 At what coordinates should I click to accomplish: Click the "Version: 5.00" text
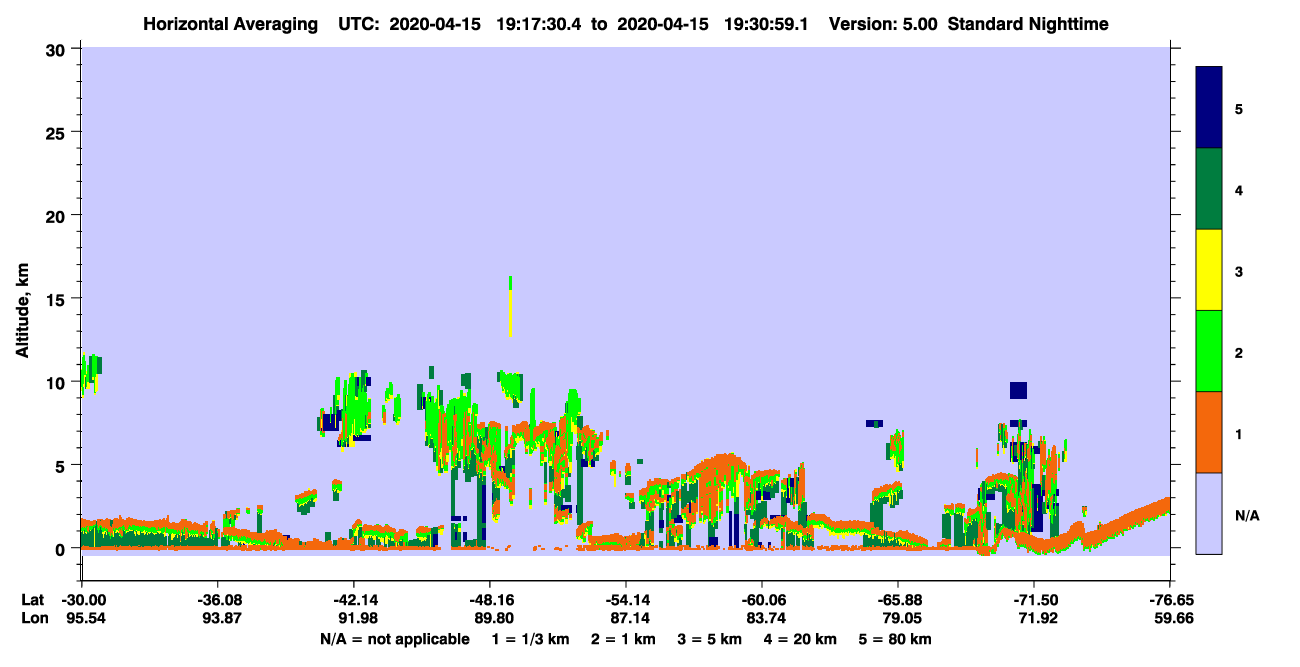pos(882,23)
